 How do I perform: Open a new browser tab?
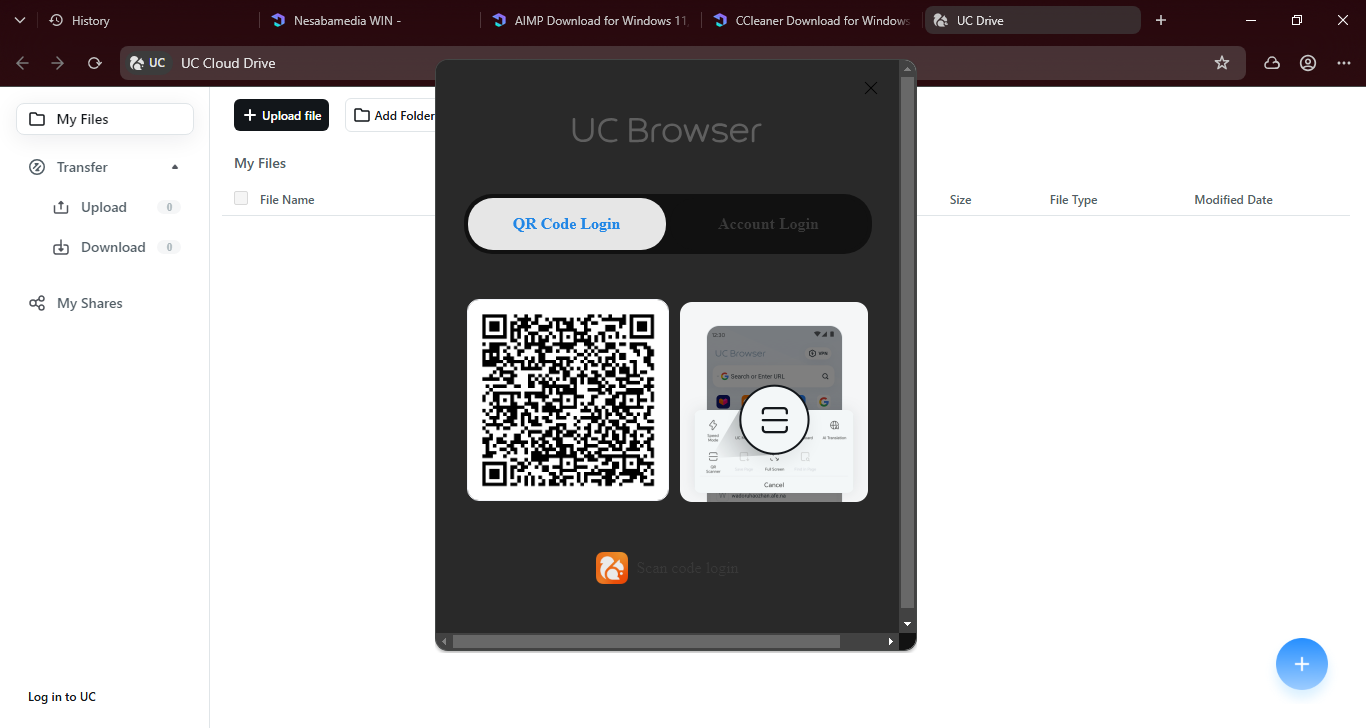coord(1160,20)
